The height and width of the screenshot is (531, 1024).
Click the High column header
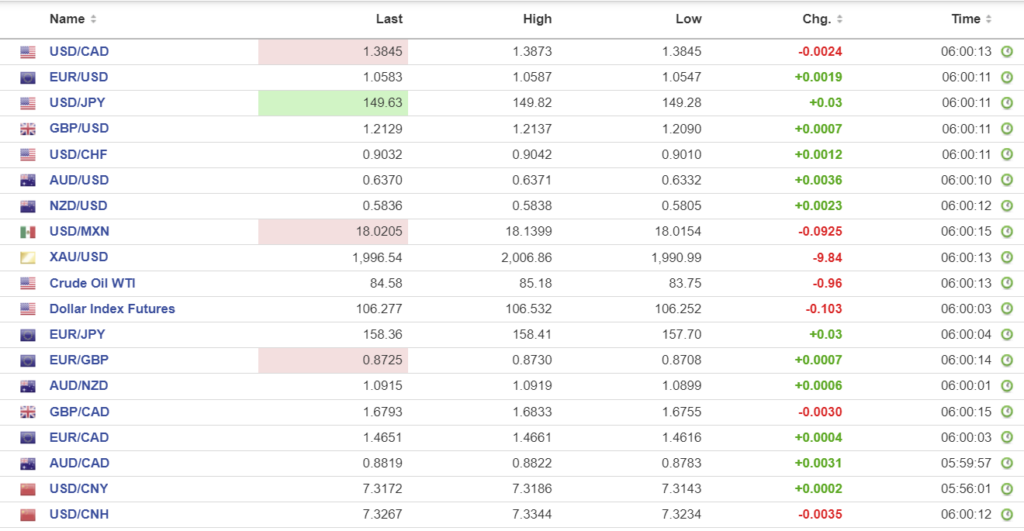537,19
